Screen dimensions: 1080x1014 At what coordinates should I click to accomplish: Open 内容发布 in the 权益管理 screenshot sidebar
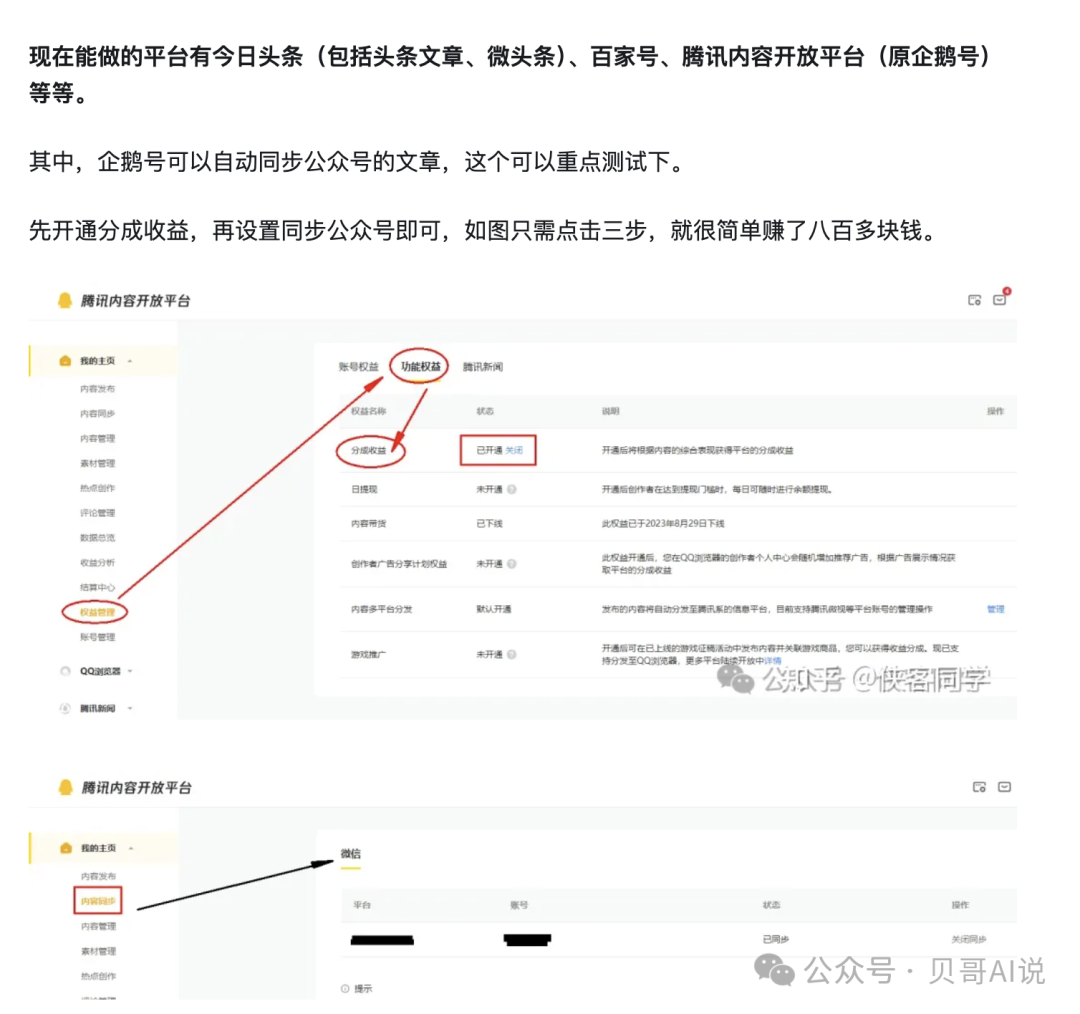tap(97, 389)
